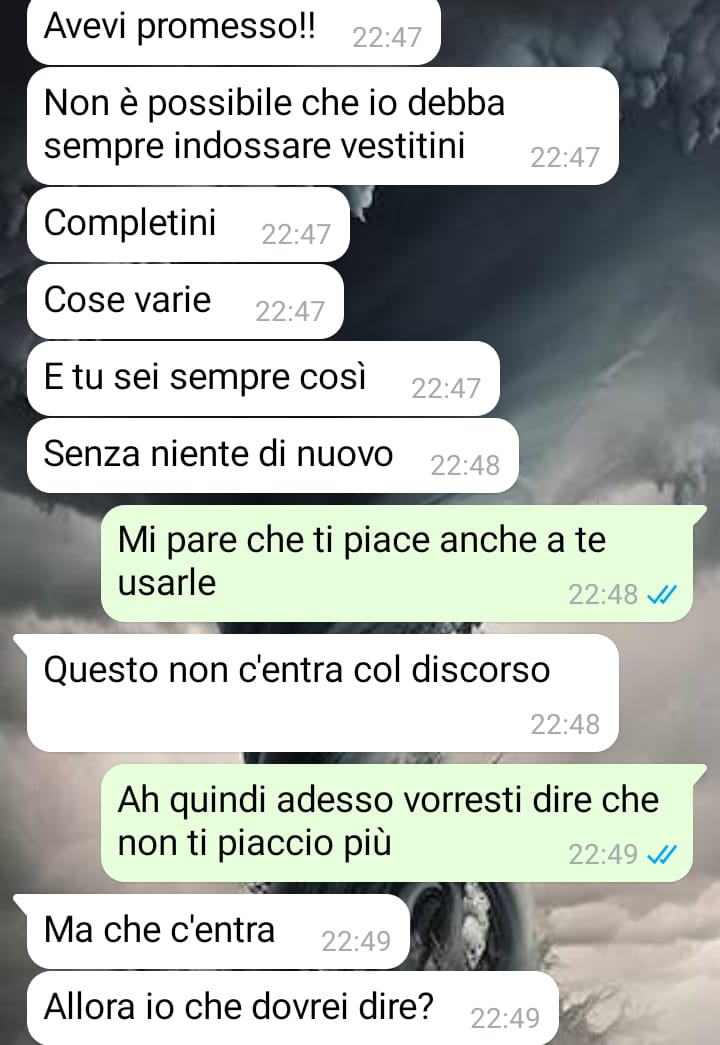Click the 22:48 timestamp on 'Senza niente di nuovo'
The height and width of the screenshot is (1045, 720).
coord(465,465)
